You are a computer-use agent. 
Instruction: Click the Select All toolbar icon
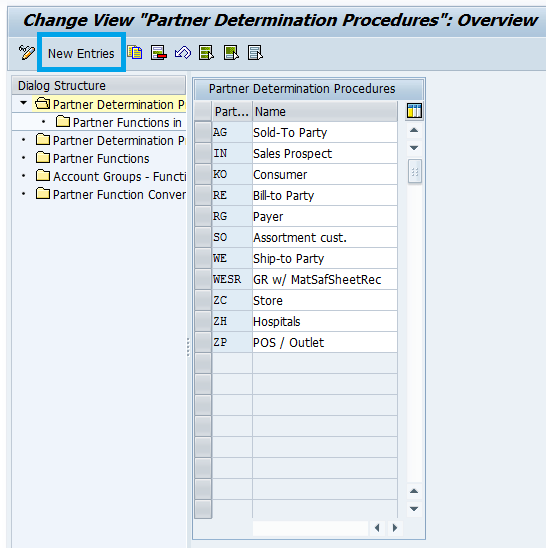coord(207,53)
